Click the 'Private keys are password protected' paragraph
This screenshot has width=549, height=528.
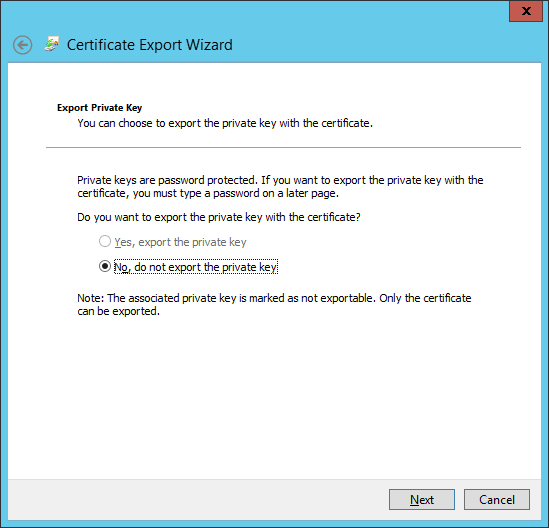point(280,187)
